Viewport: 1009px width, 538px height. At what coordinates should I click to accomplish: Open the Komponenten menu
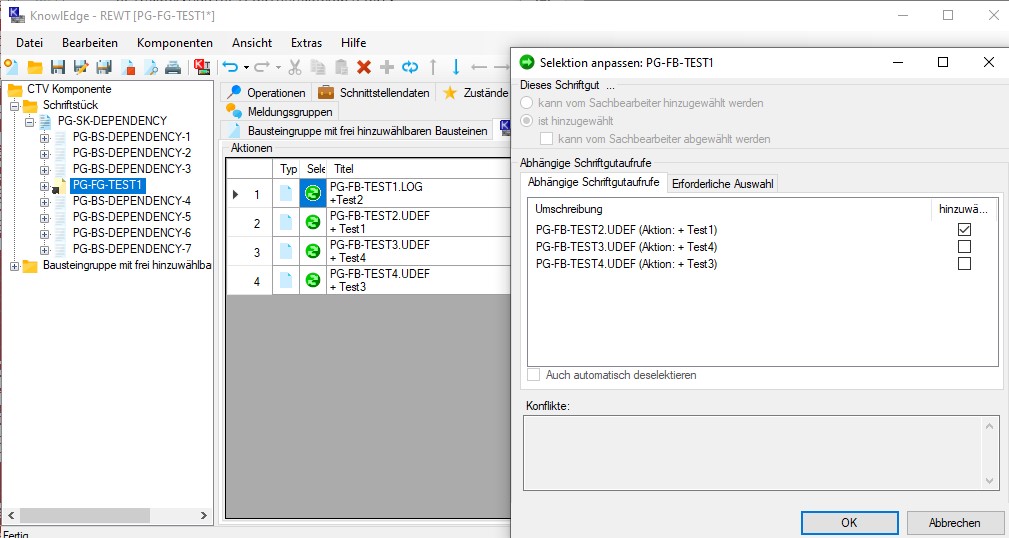click(x=174, y=43)
